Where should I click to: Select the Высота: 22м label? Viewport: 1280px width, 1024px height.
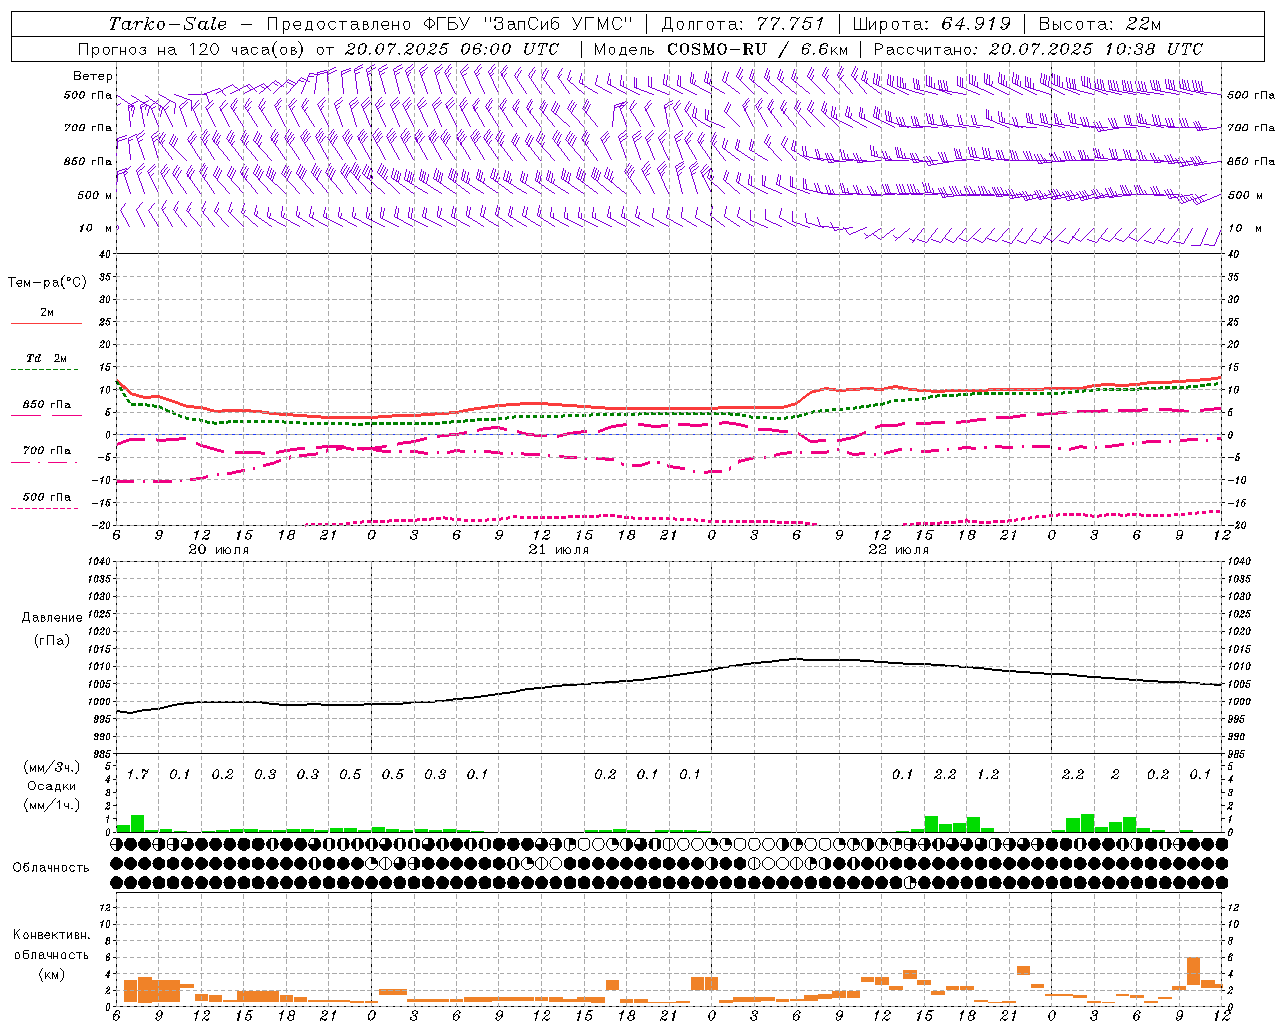[x=1099, y=24]
